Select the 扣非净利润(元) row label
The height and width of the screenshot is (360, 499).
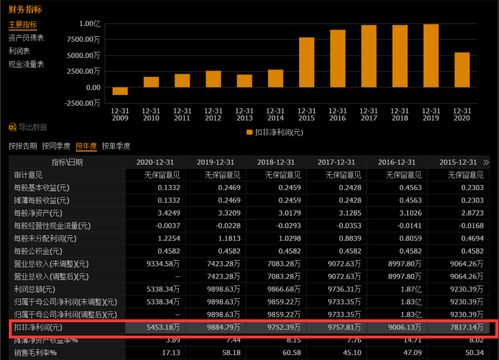coord(38,327)
